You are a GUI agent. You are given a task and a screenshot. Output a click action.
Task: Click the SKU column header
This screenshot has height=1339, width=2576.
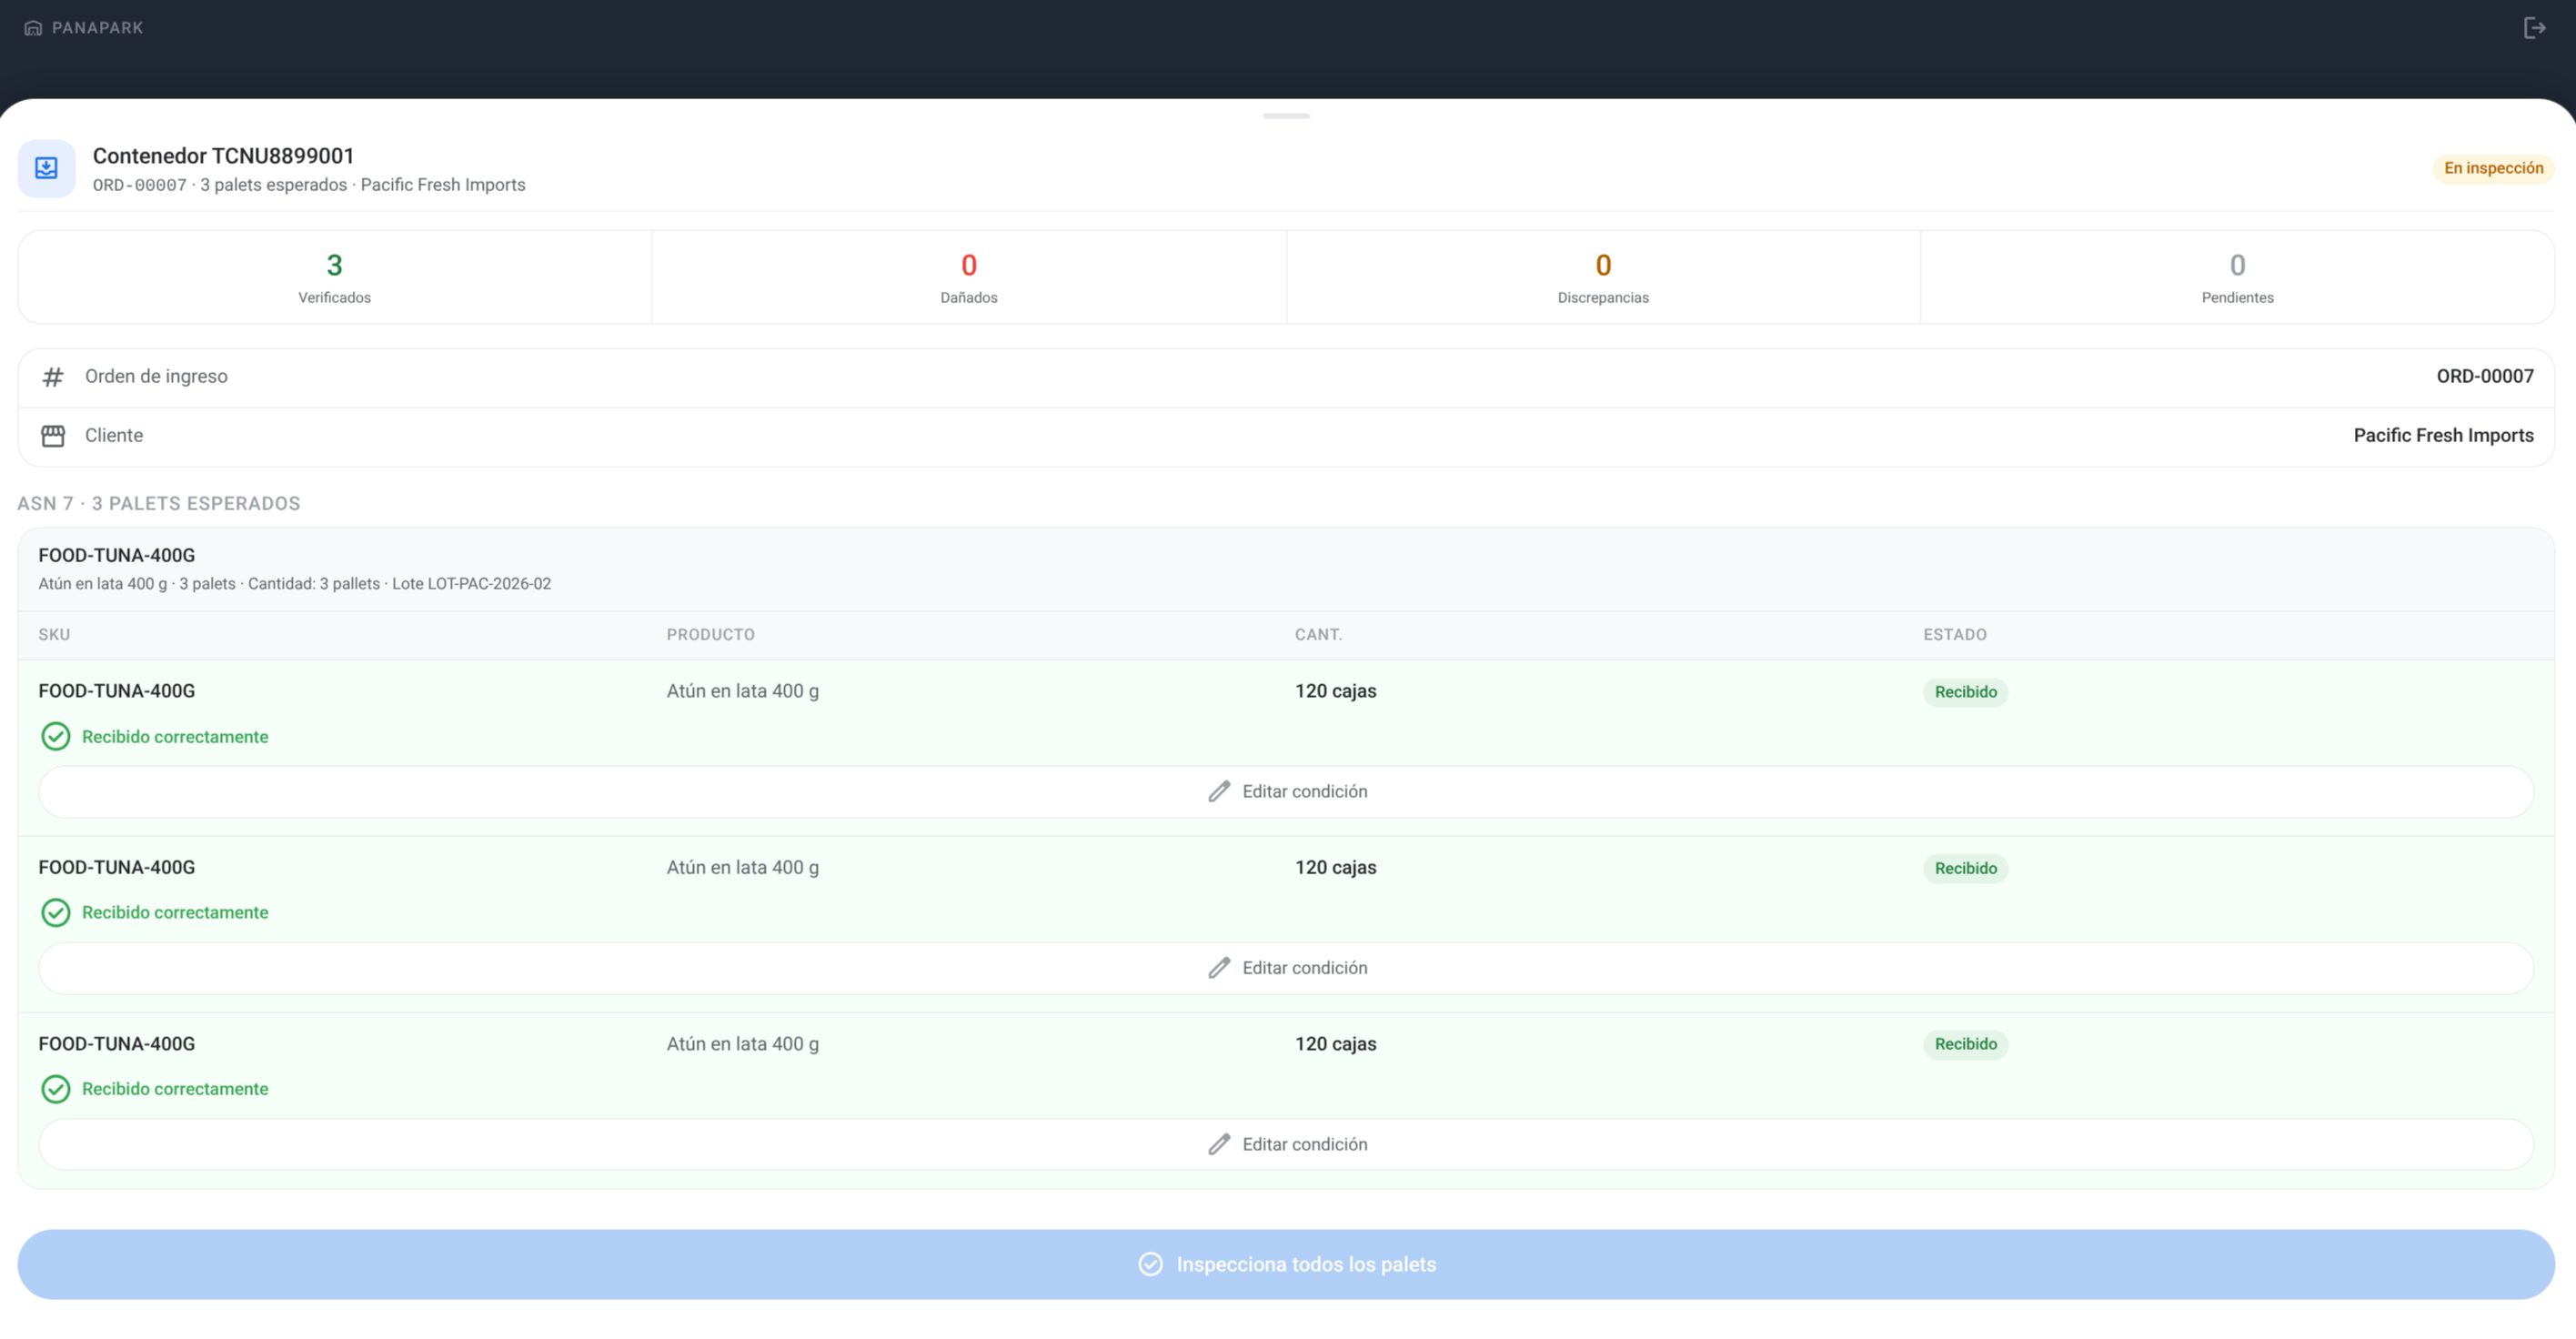click(54, 635)
